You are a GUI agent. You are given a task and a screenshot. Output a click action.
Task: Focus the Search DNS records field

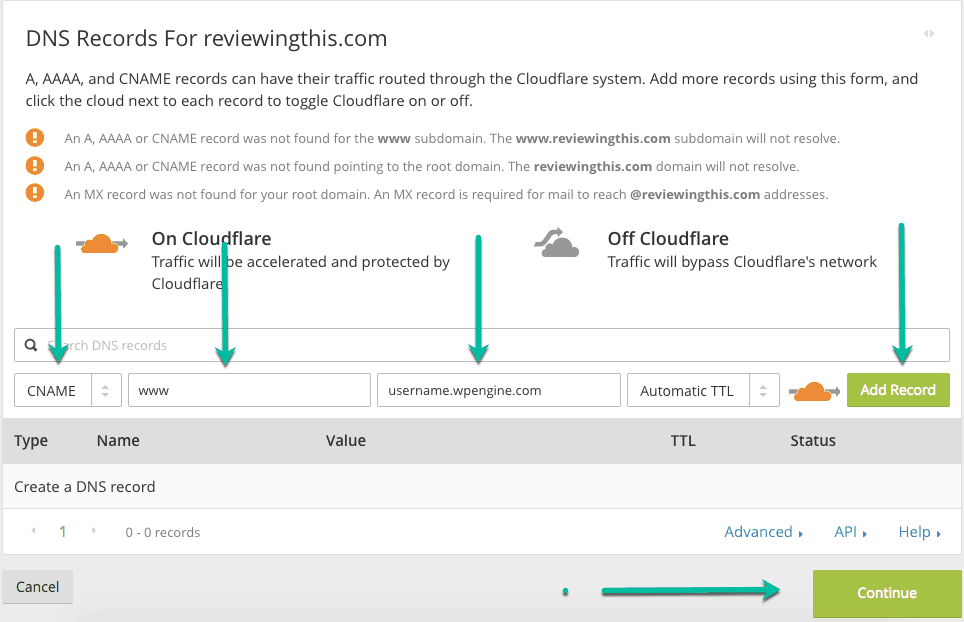[x=482, y=345]
